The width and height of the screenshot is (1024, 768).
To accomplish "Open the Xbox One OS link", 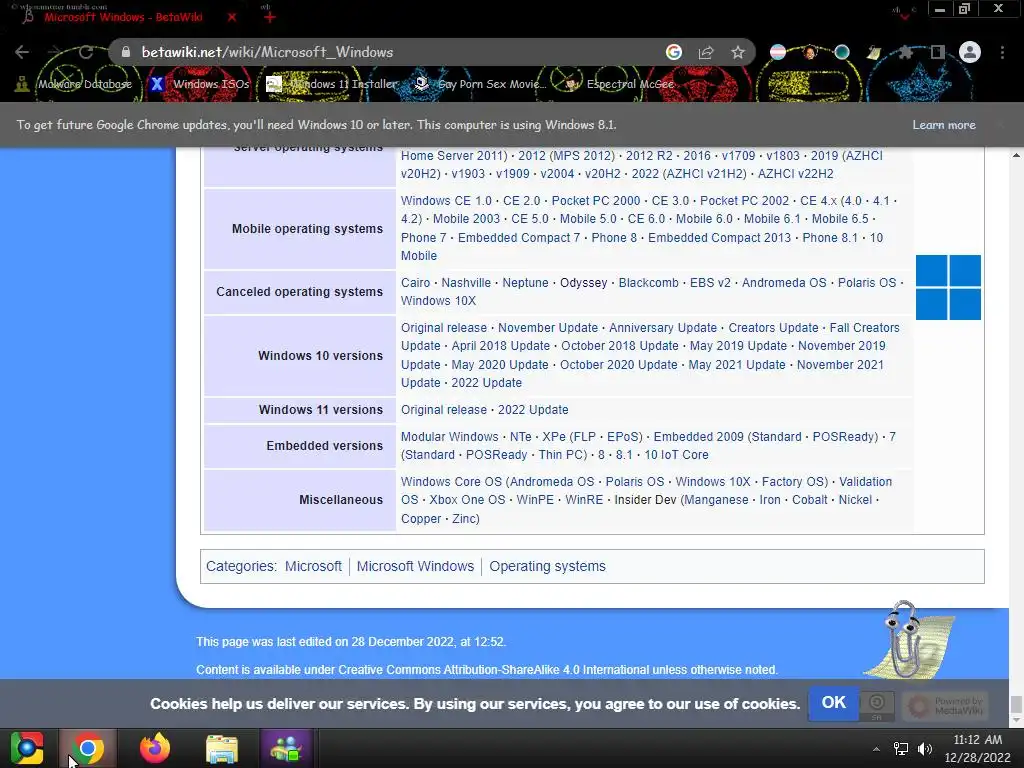I will [x=467, y=500].
